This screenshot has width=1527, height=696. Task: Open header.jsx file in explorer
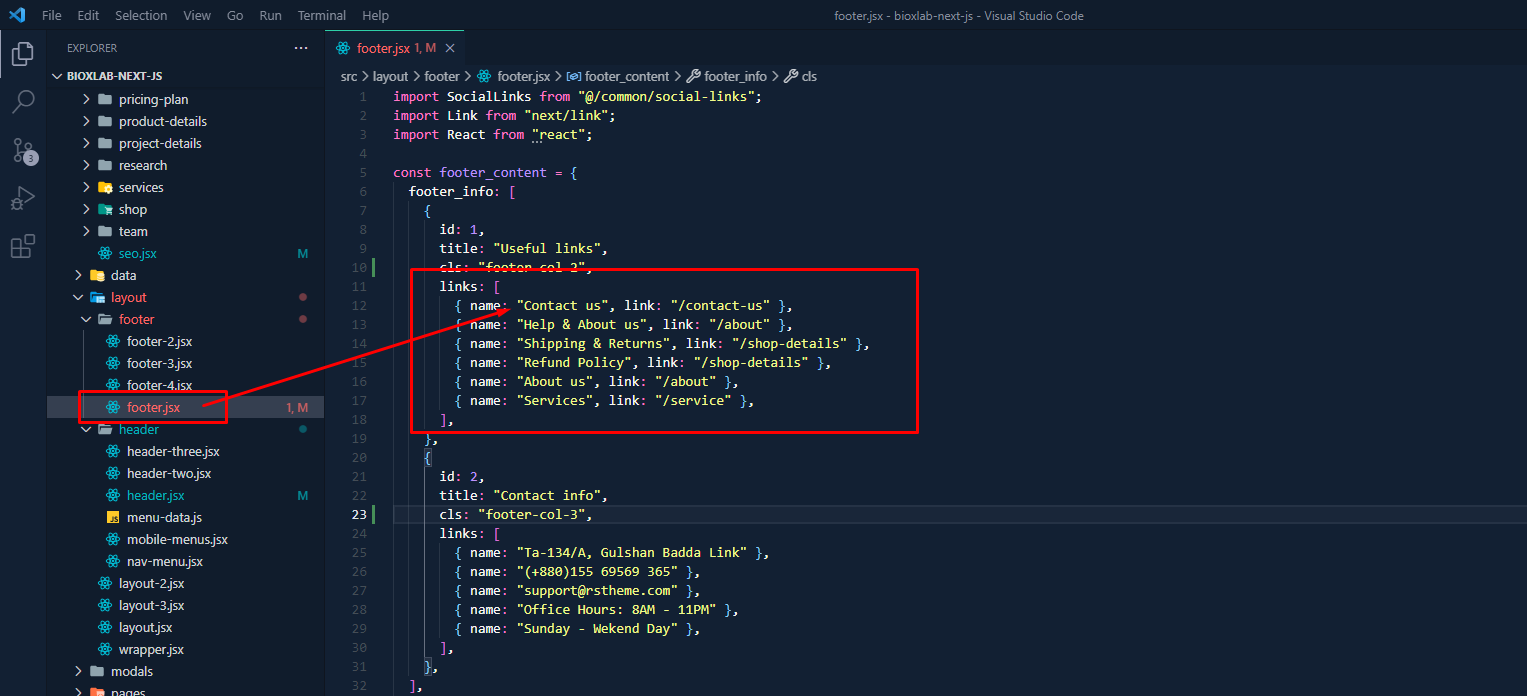[x=155, y=495]
